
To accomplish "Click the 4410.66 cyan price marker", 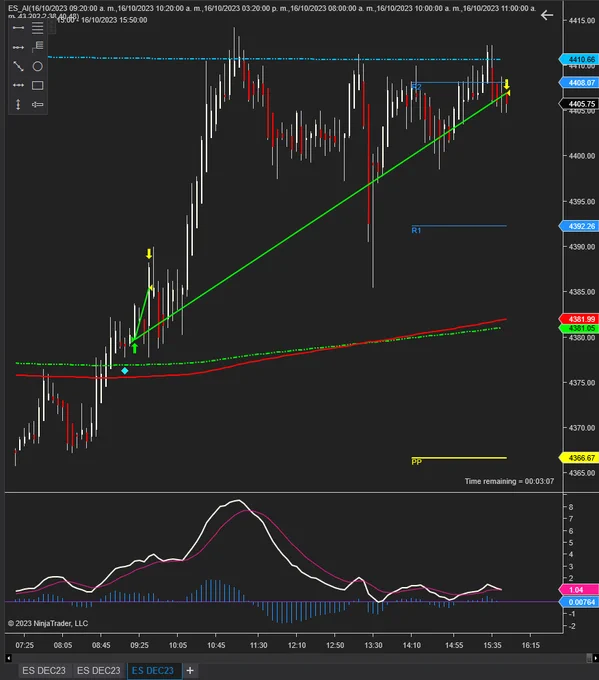I will 579,59.
